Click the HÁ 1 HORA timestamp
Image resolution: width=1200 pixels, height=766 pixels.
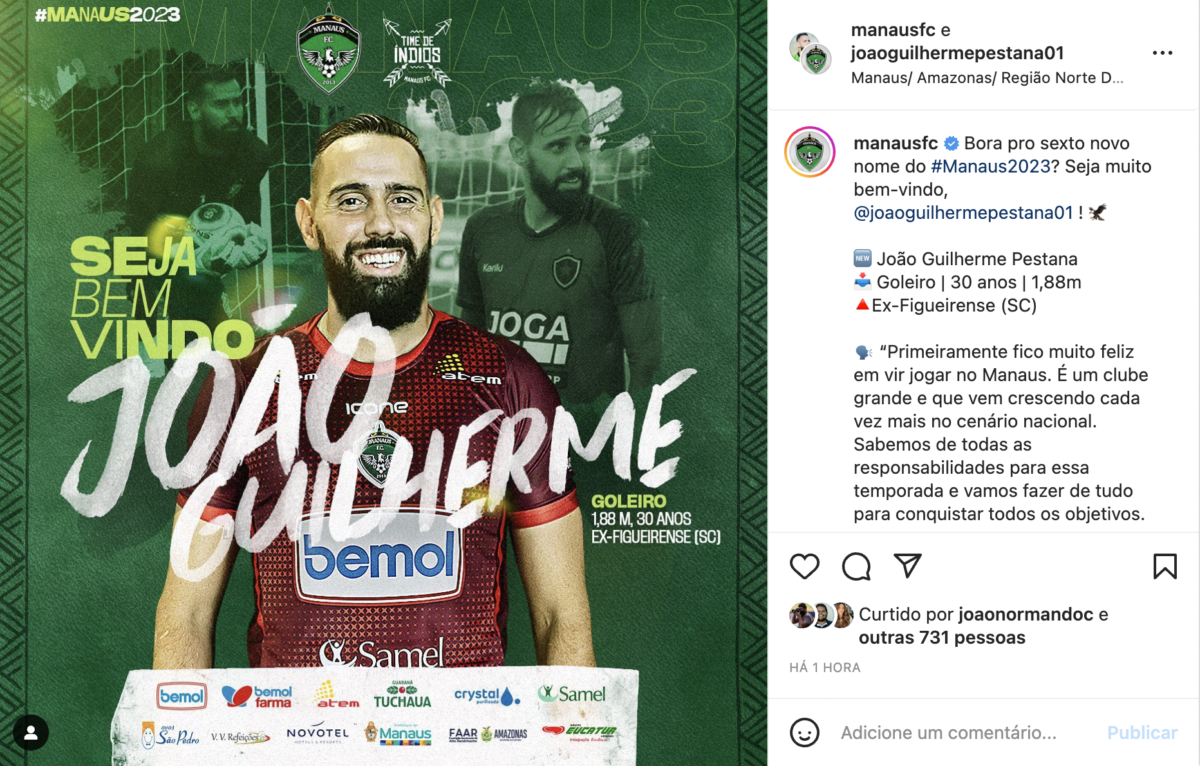pos(825,667)
